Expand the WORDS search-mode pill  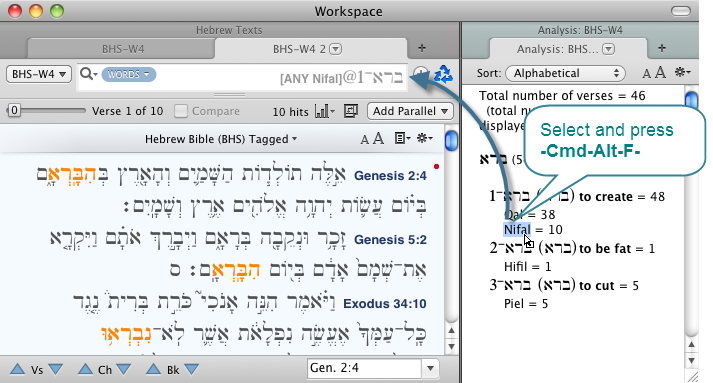click(x=129, y=74)
